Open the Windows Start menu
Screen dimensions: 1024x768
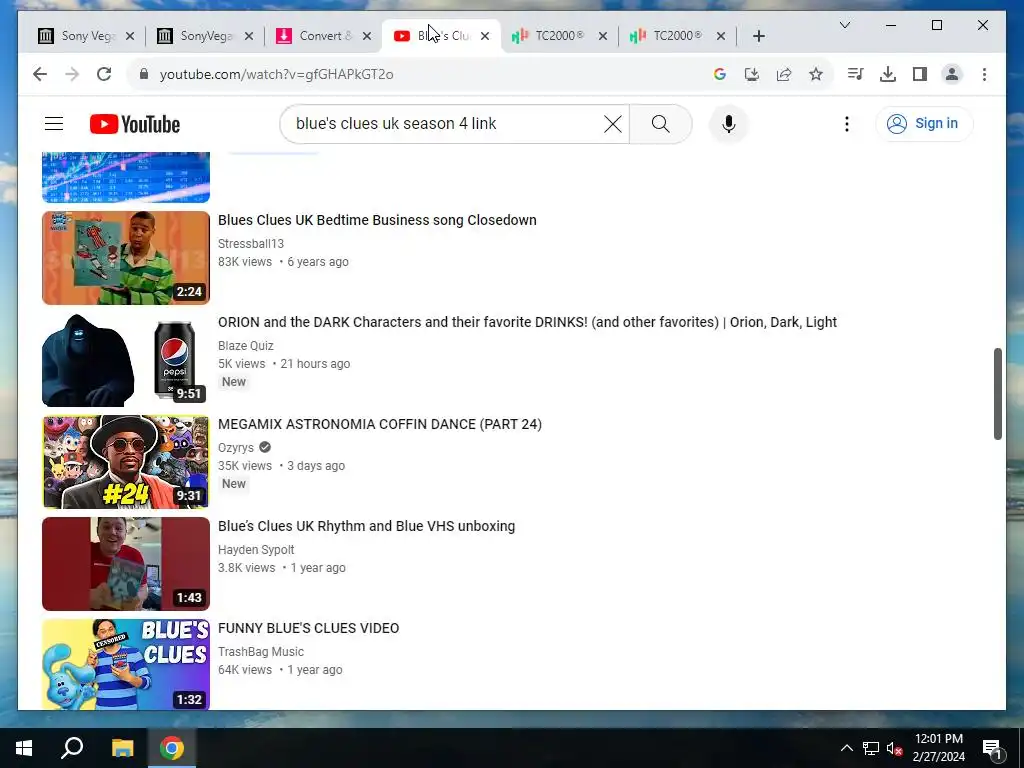(24, 748)
